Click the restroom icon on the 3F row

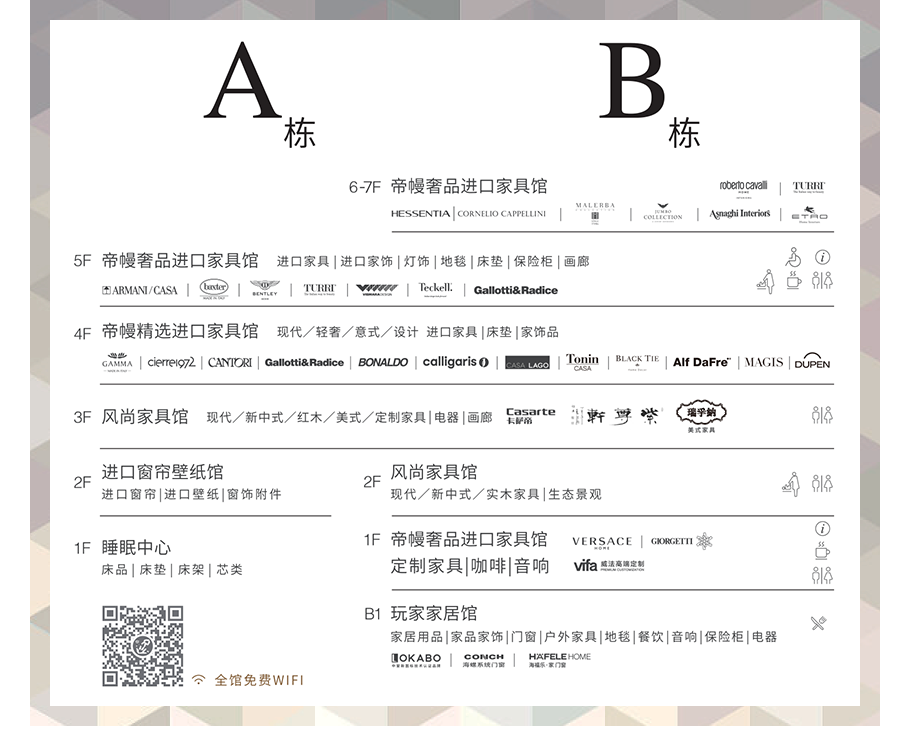(x=822, y=415)
